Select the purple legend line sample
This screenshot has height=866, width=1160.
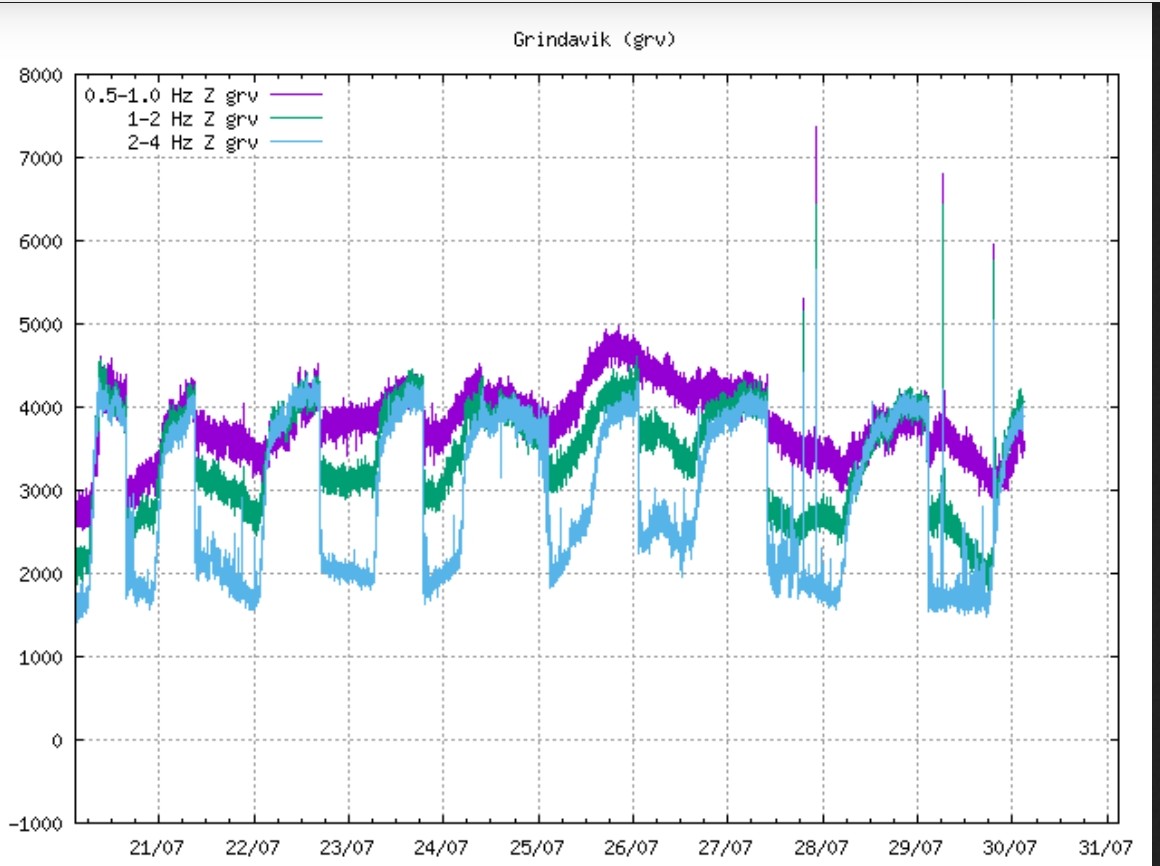[296, 94]
